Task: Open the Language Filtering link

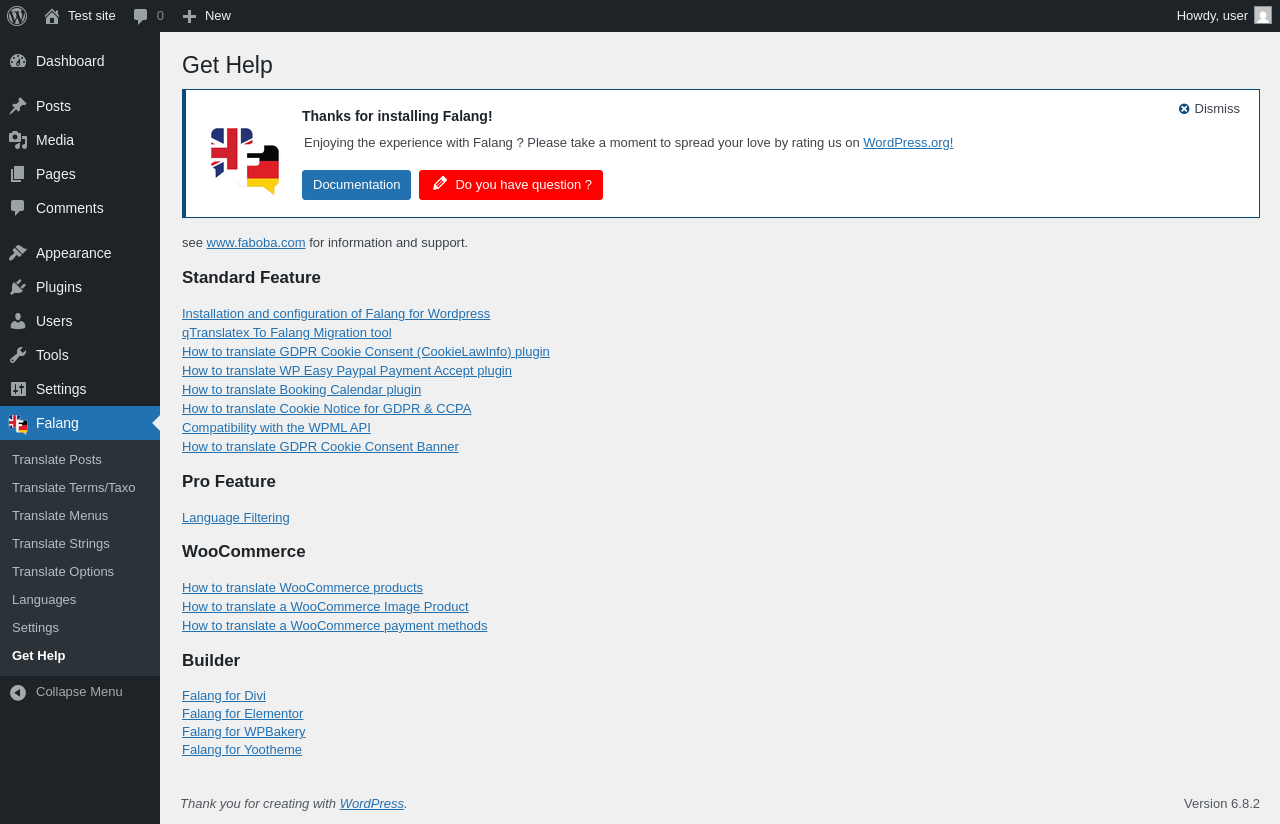Action: [236, 518]
